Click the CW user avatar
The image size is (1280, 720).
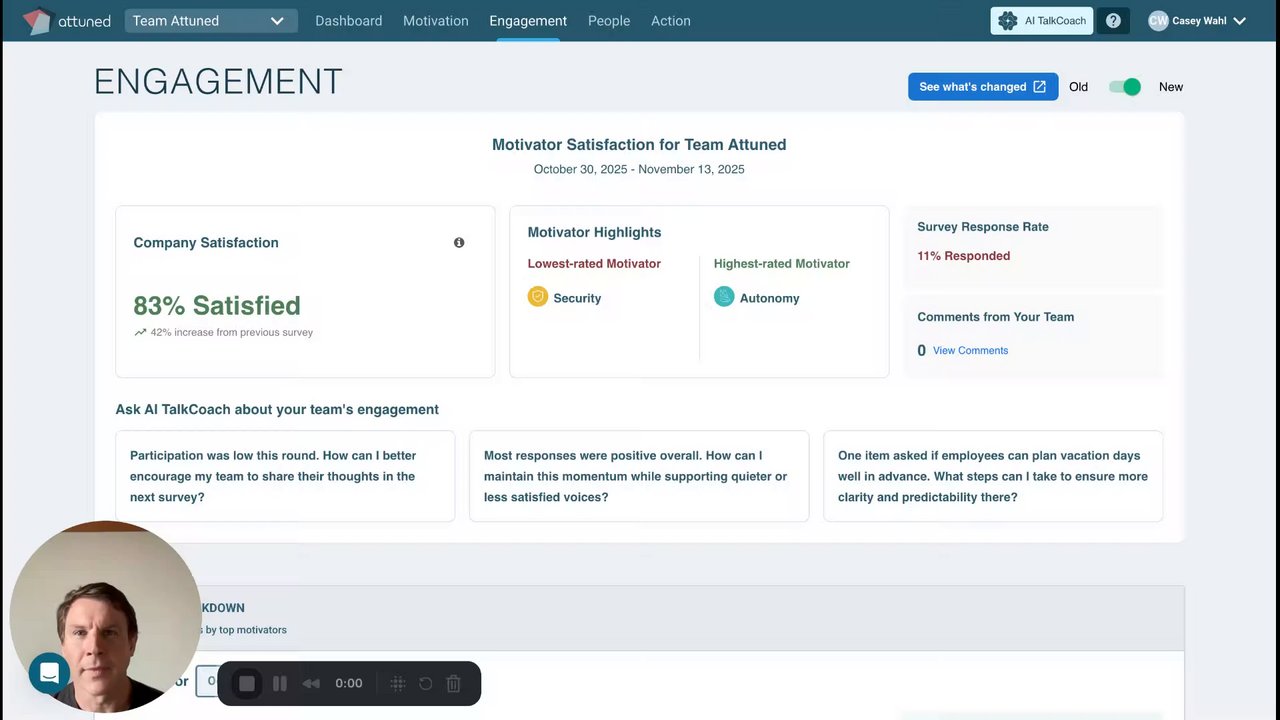click(x=1158, y=21)
